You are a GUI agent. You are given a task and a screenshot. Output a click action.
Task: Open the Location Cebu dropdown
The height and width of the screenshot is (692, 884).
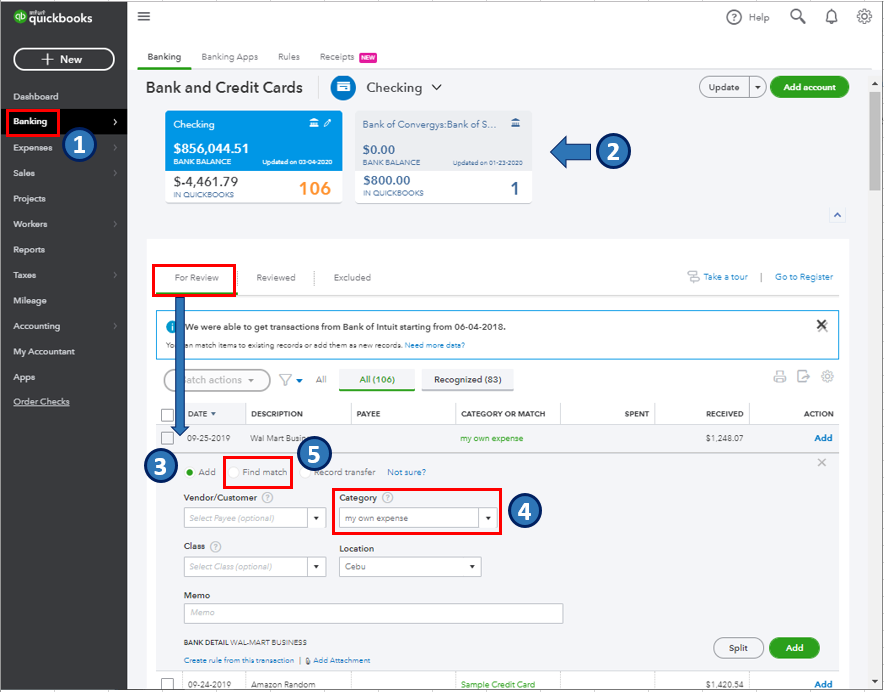410,567
